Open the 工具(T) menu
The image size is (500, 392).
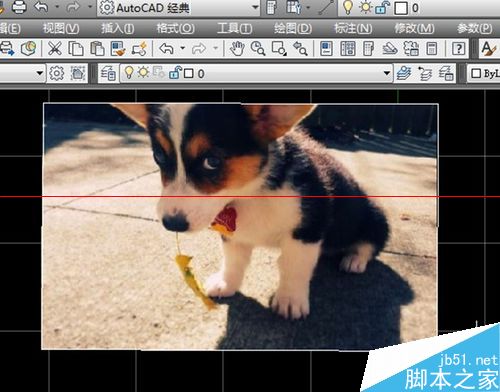click(x=234, y=29)
